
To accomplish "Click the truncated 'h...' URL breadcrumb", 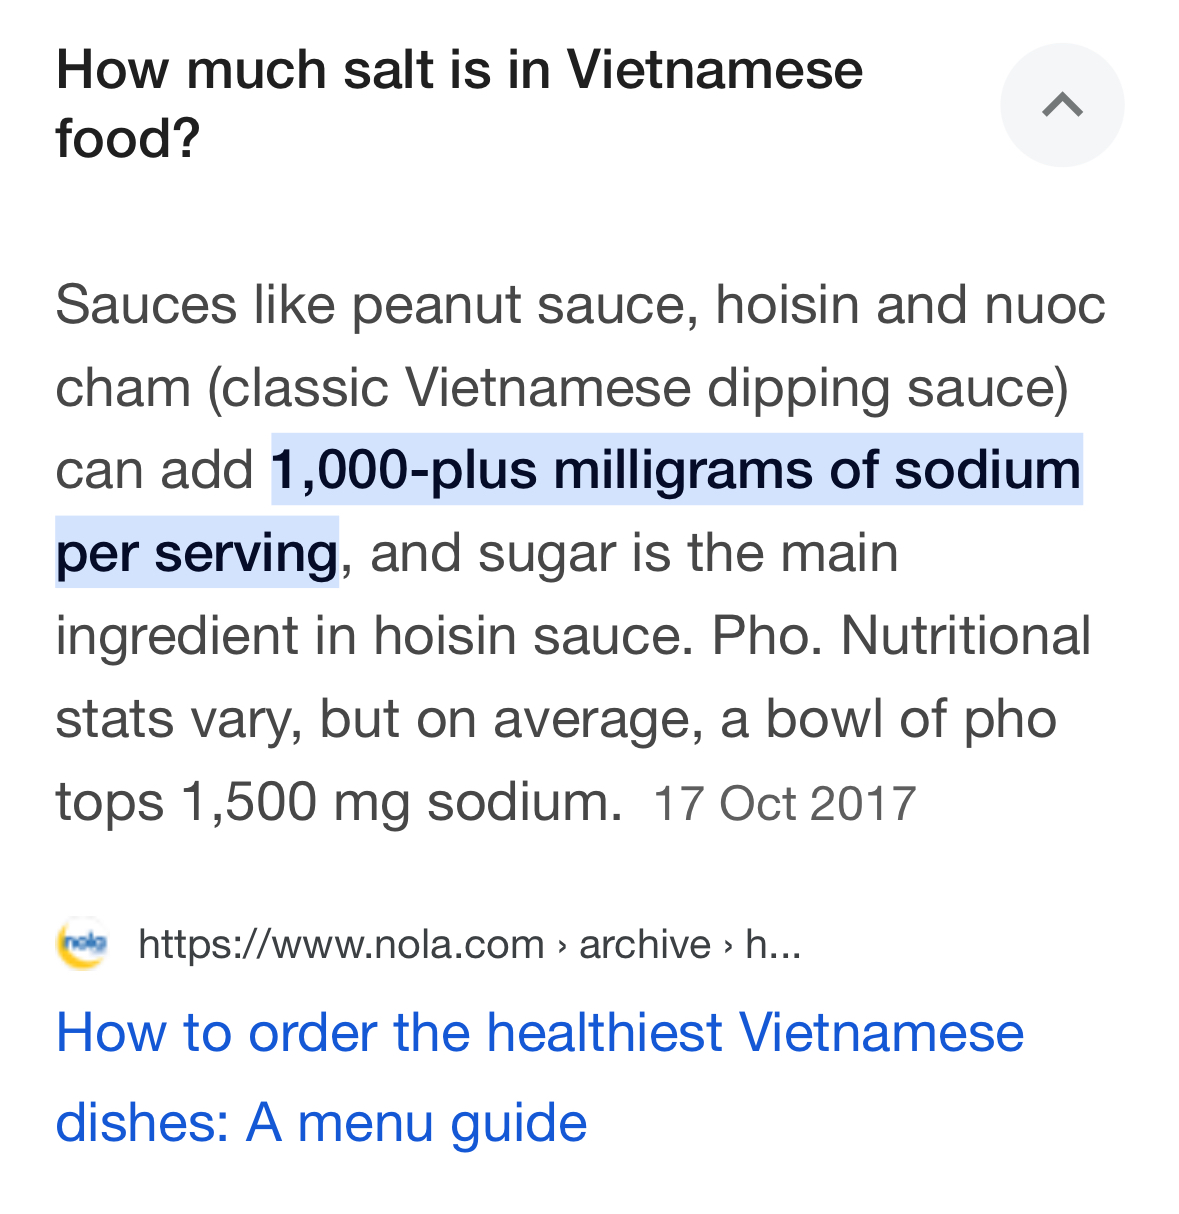I will coord(773,944).
